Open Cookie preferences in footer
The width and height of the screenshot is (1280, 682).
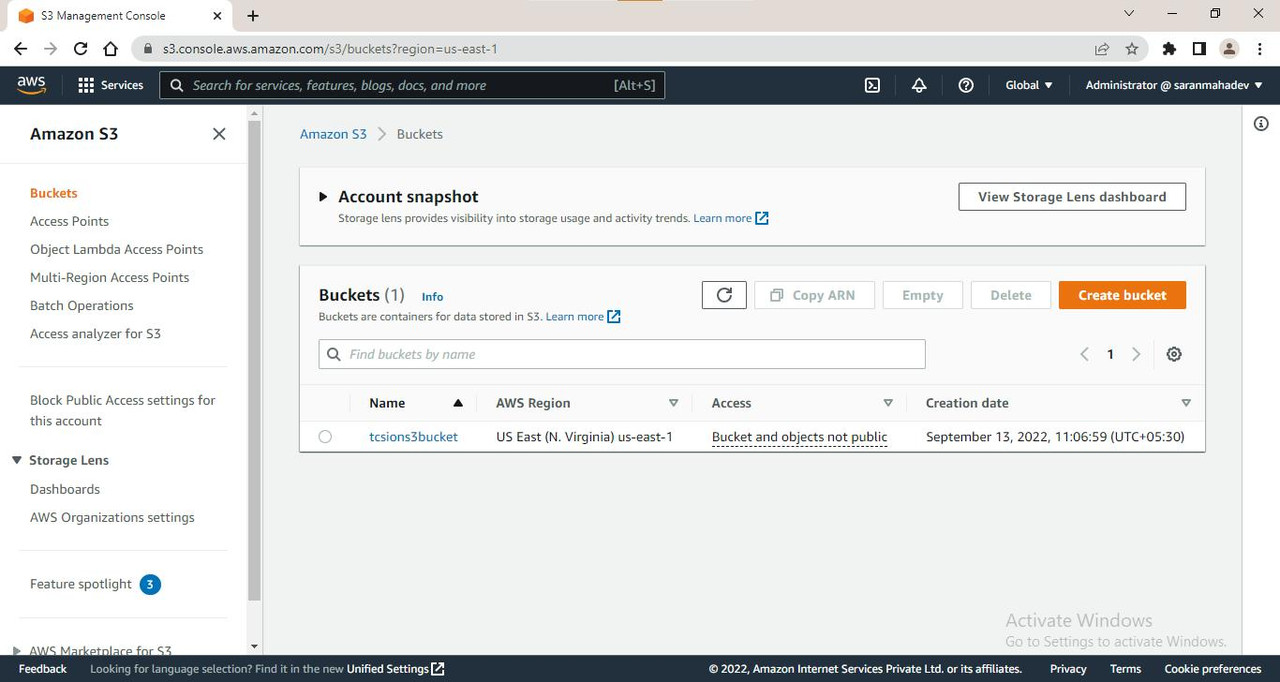pyautogui.click(x=1212, y=669)
